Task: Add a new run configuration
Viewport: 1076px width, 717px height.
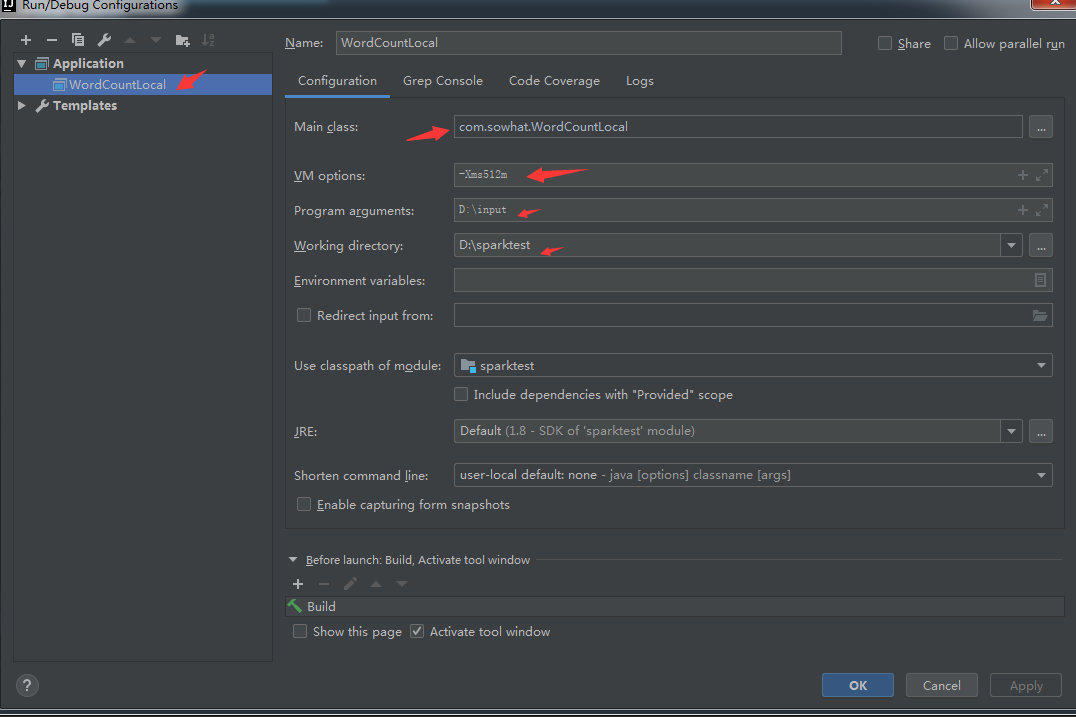Action: (26, 40)
